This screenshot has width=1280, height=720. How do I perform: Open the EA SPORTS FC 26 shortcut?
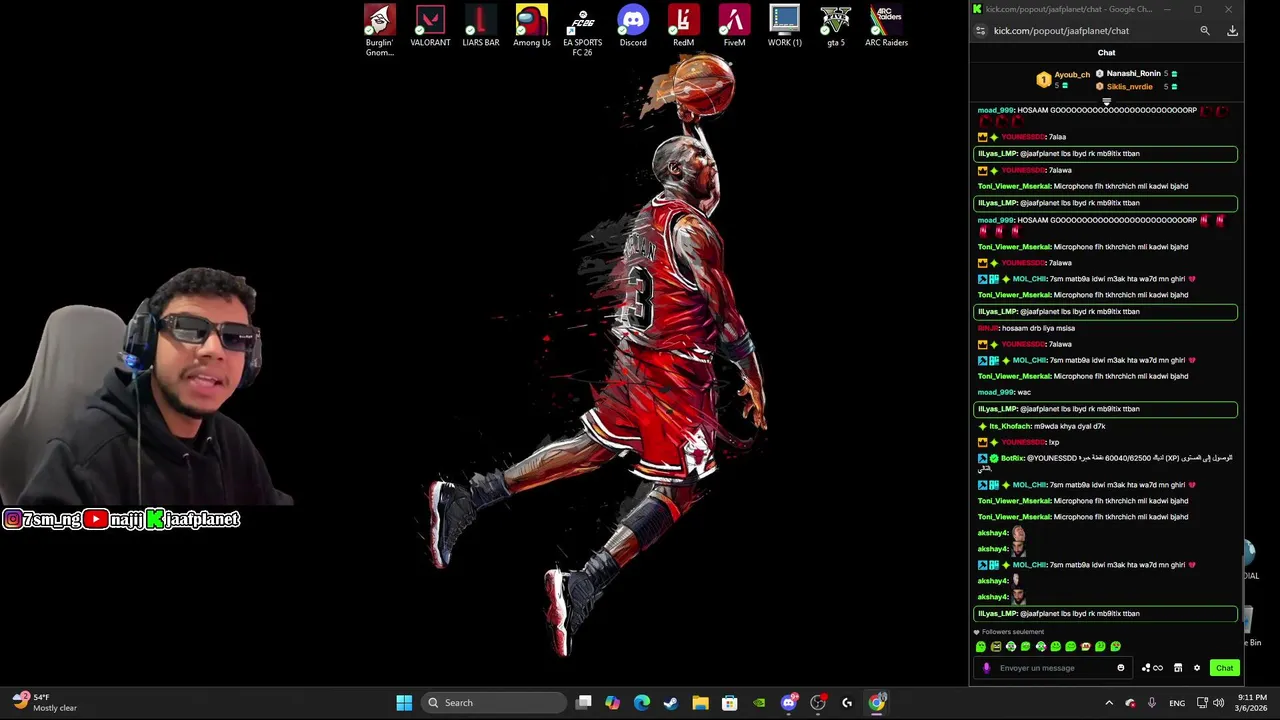(582, 30)
